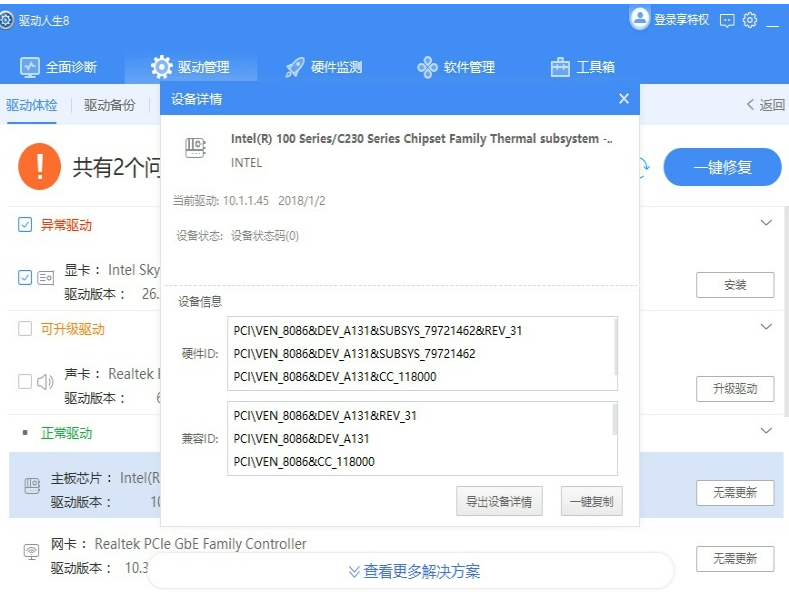Select hardware ID ending DEV_A131&CC_118000
The height and width of the screenshot is (602, 789).
pos(335,377)
